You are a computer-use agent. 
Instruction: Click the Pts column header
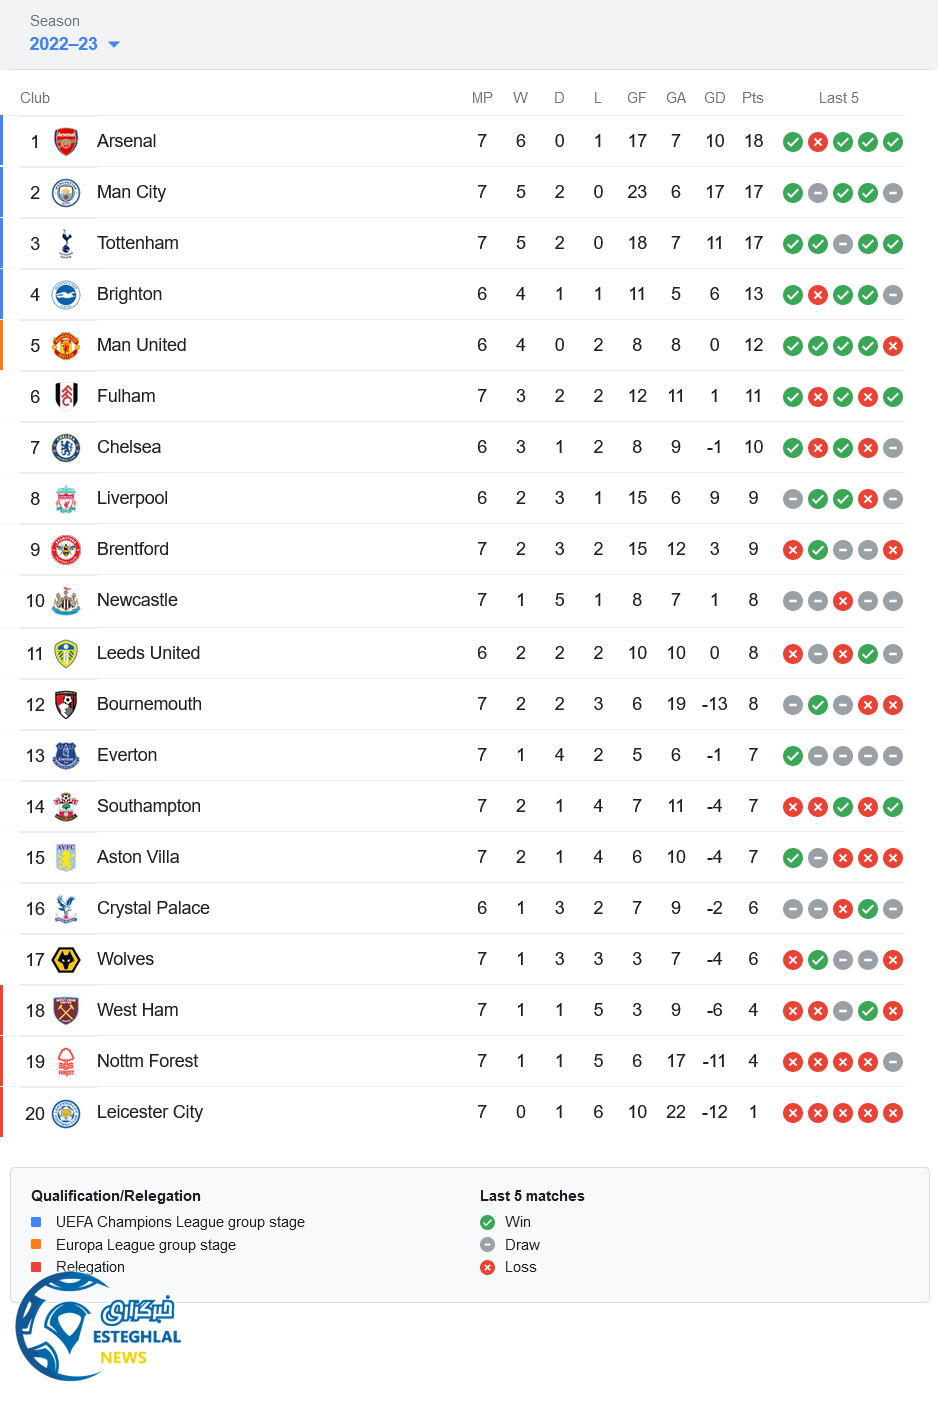coord(753,98)
